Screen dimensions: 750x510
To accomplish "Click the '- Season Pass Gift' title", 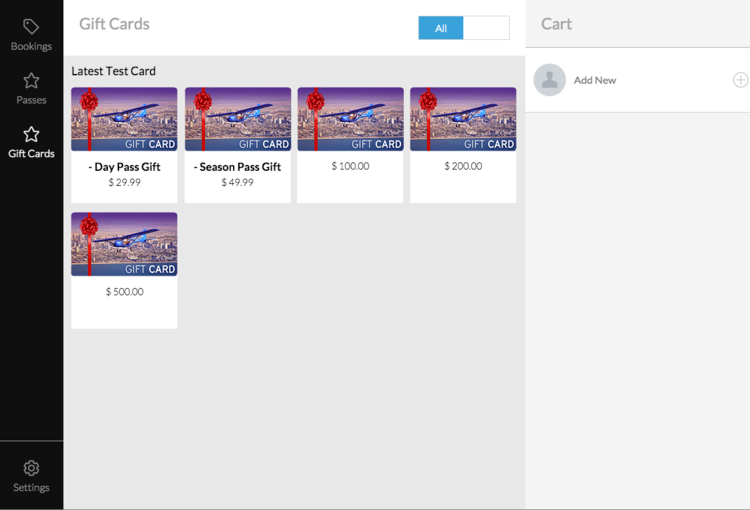I will (237, 167).
